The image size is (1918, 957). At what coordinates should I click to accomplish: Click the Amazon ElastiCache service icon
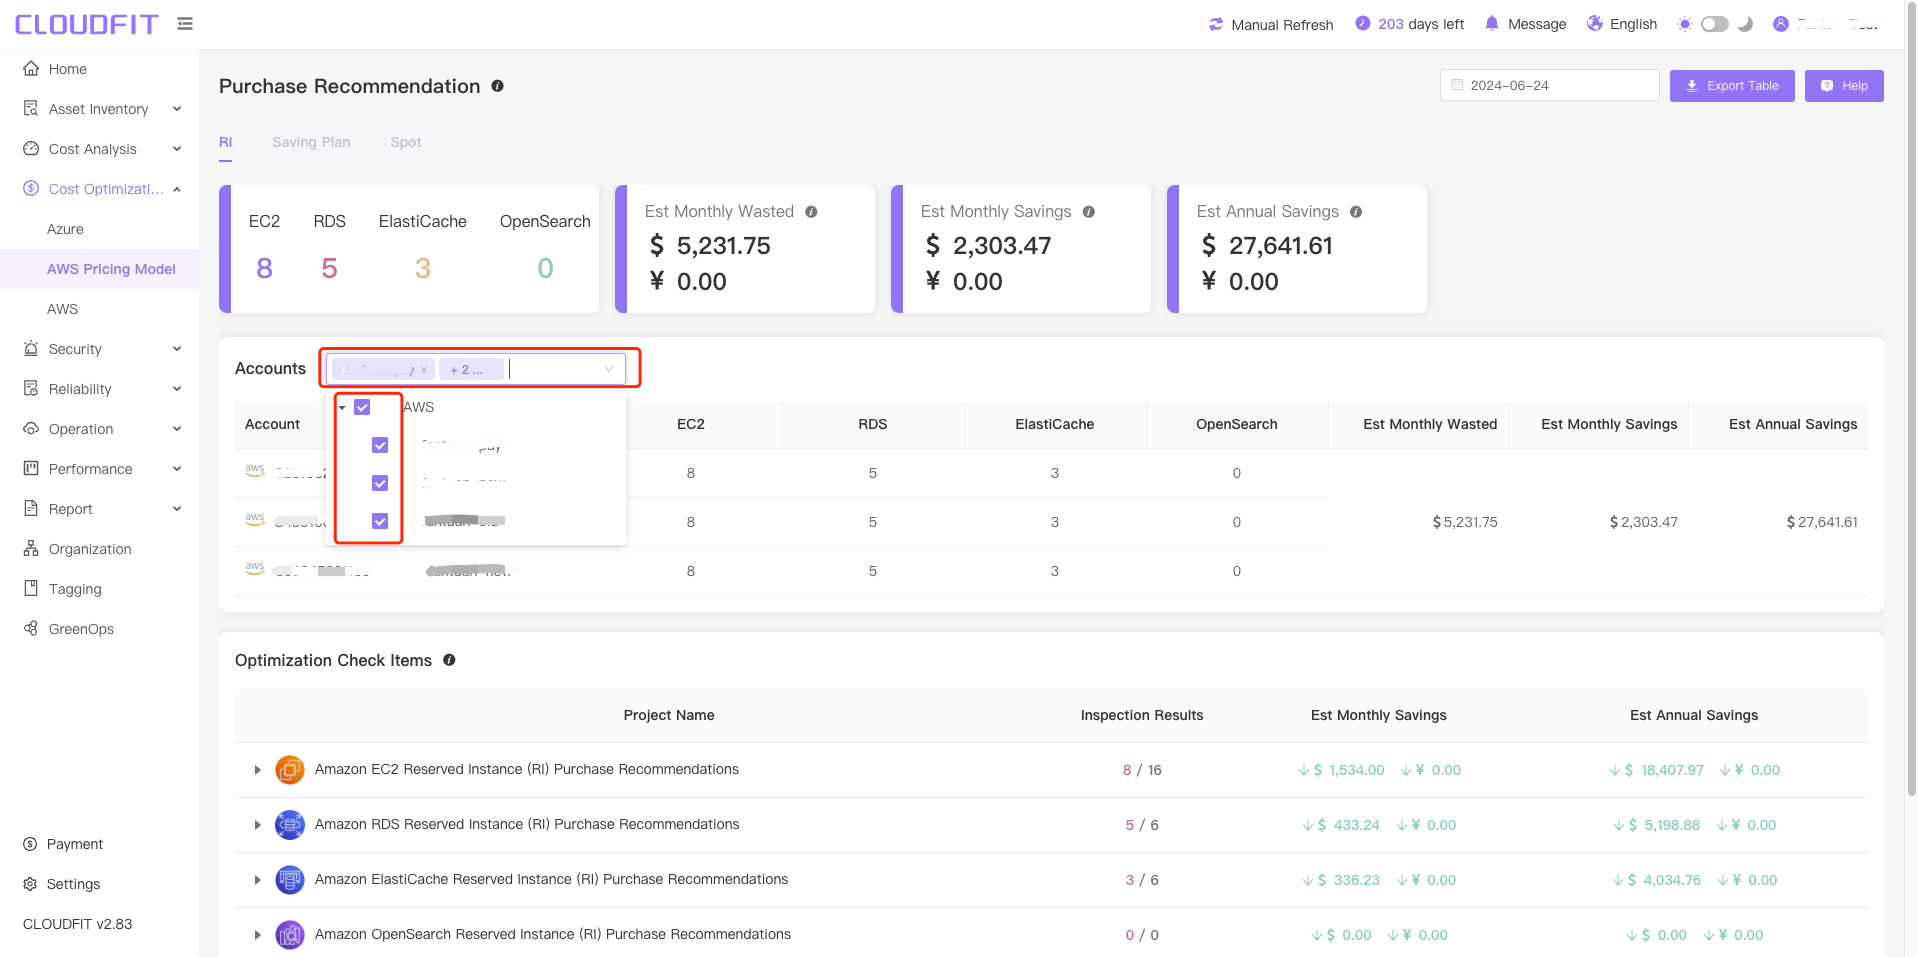pyautogui.click(x=290, y=880)
